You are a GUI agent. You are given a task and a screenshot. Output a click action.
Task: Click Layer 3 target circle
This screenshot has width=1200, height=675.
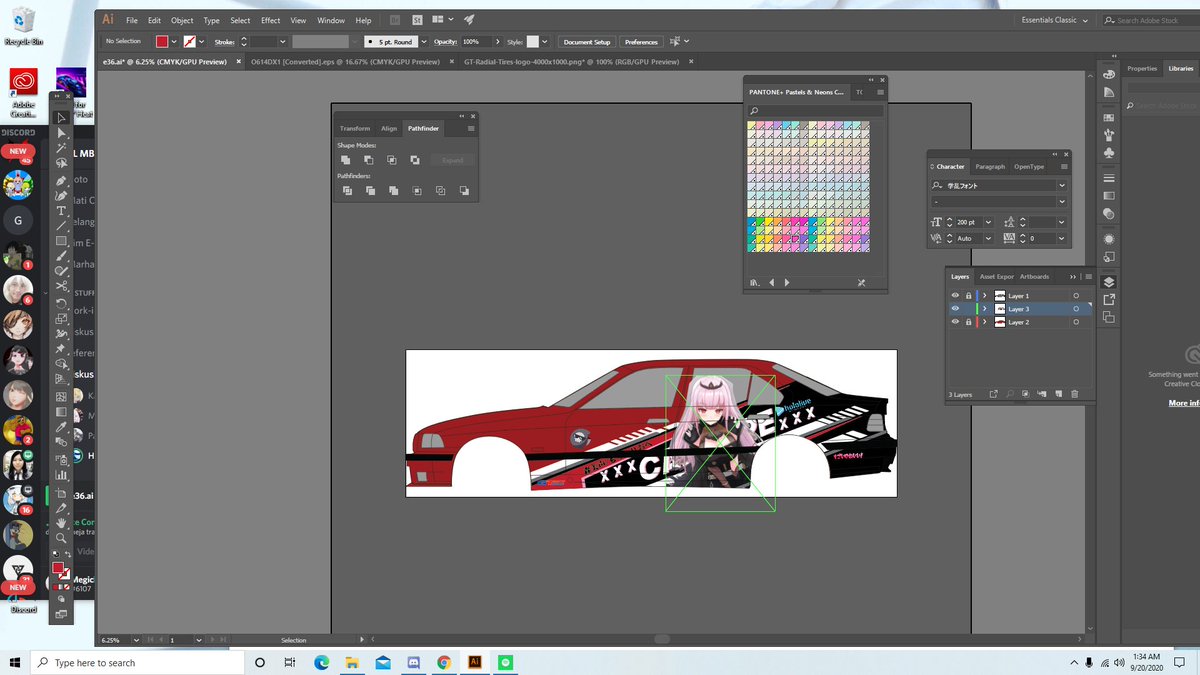[x=1076, y=309]
